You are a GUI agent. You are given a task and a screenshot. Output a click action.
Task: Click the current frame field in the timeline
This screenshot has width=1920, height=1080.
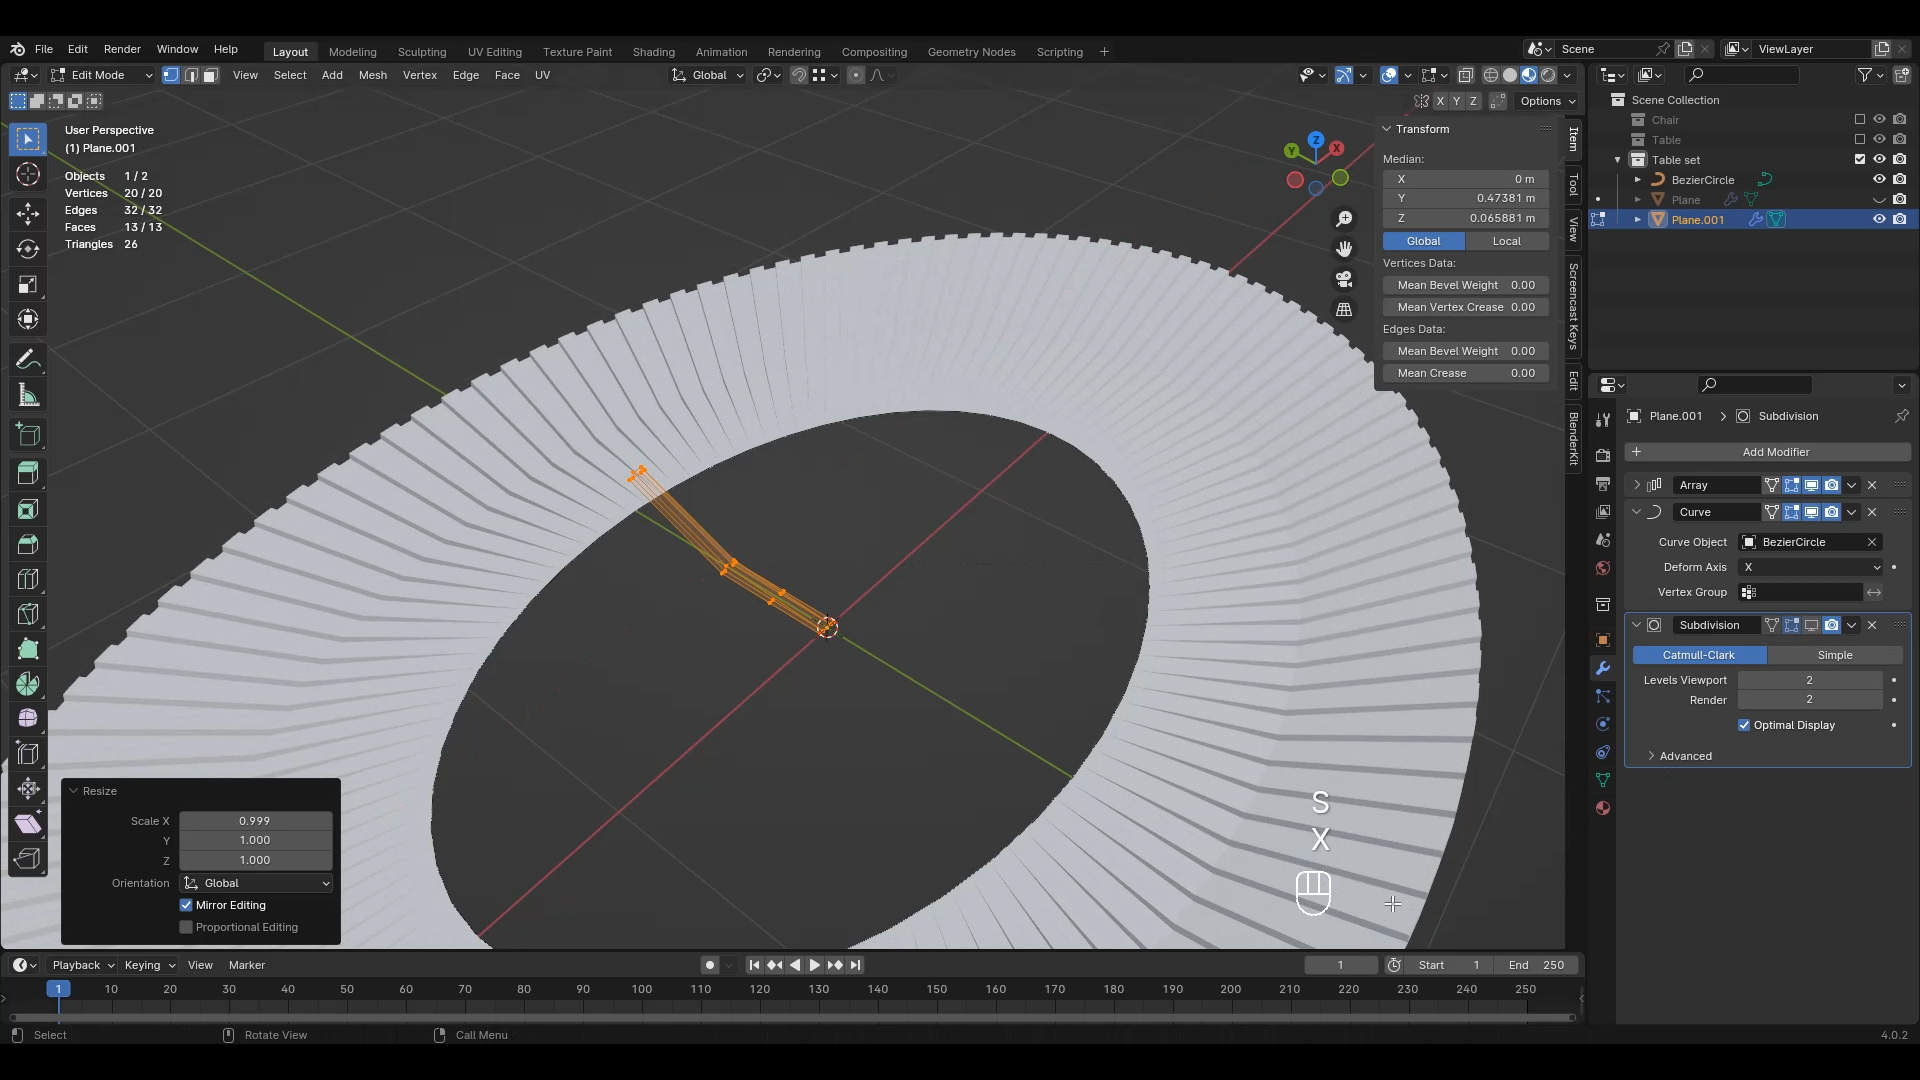[x=1340, y=964]
